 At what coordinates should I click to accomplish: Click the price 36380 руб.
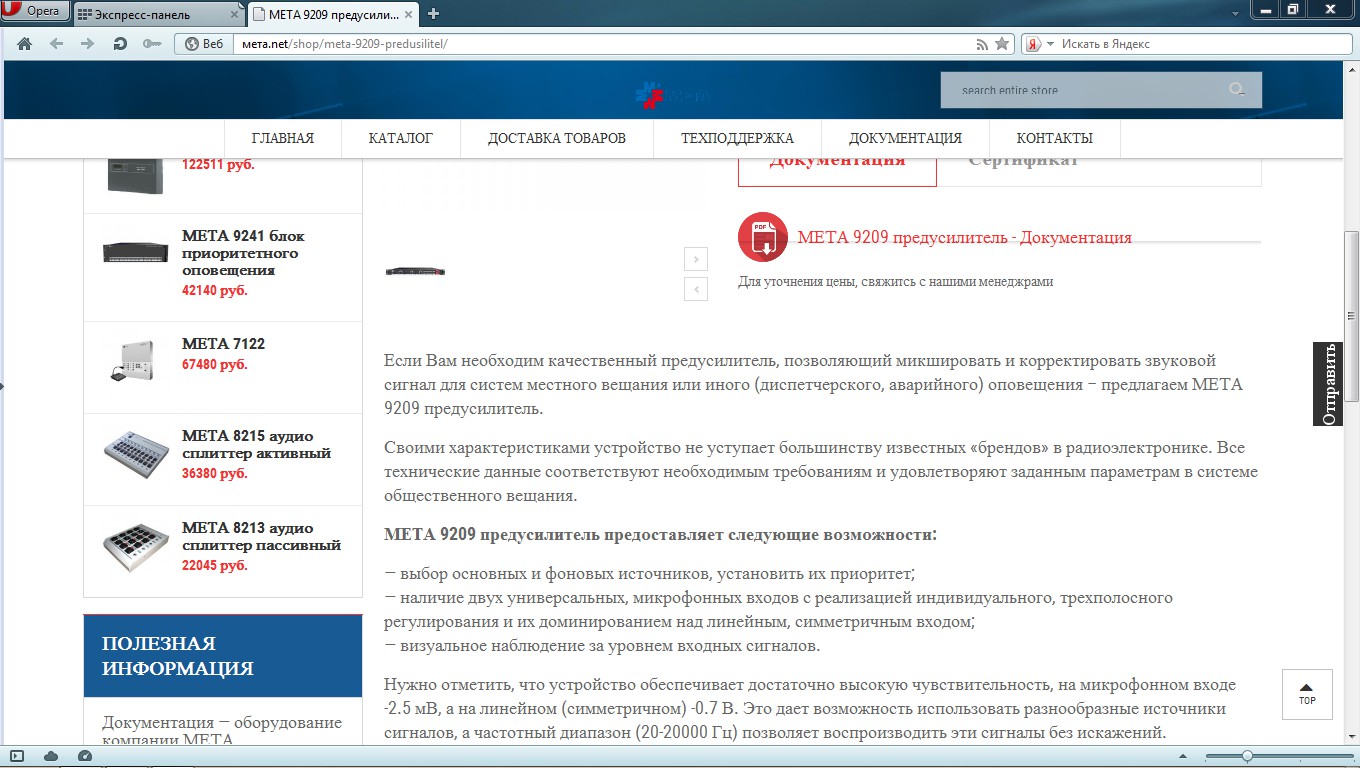coord(214,474)
